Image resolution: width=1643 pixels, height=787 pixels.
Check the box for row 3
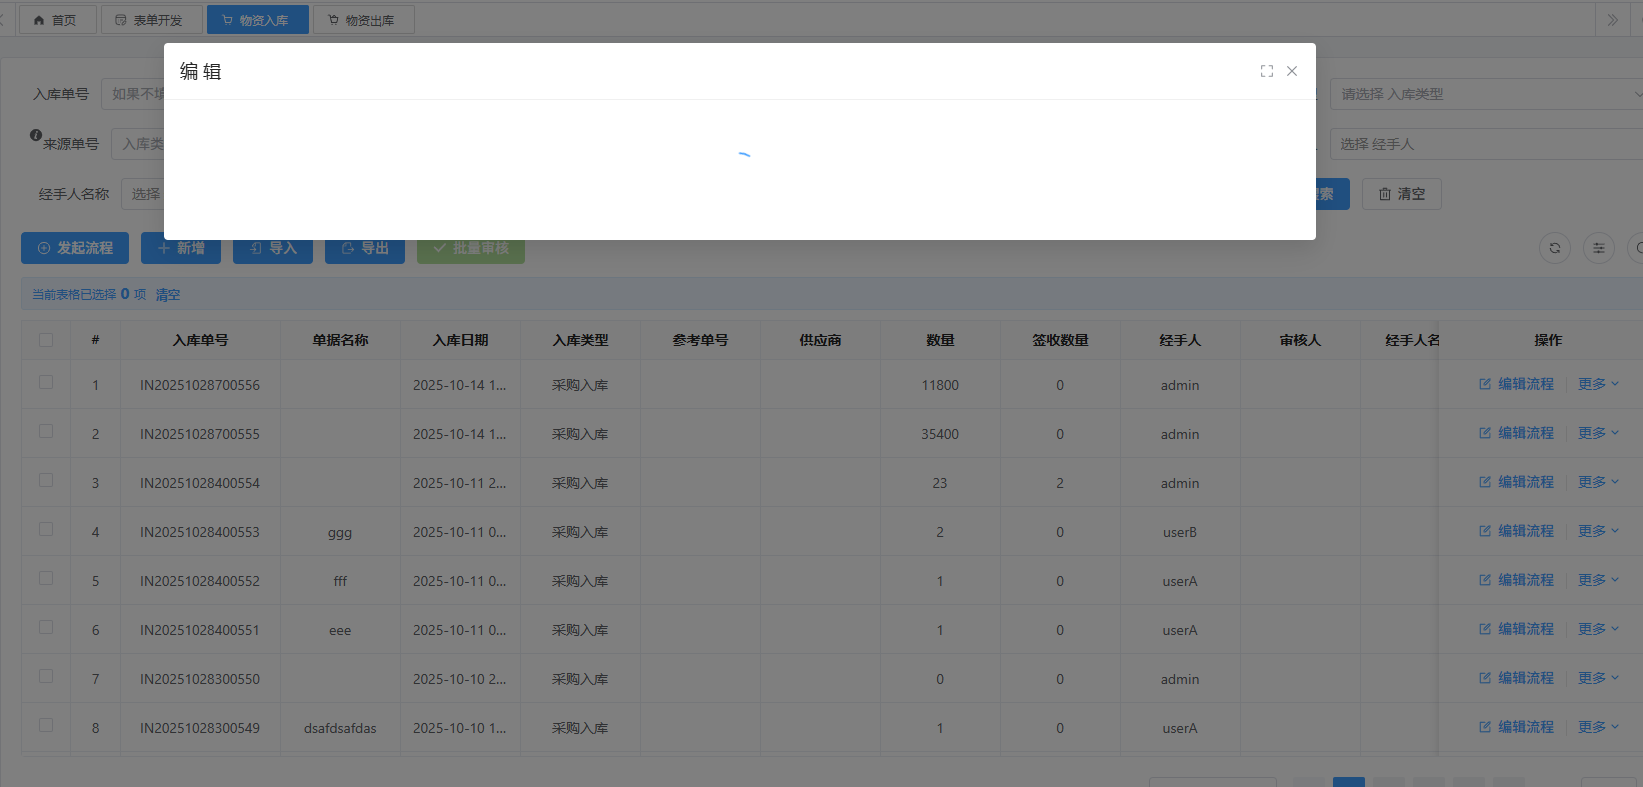tap(46, 481)
